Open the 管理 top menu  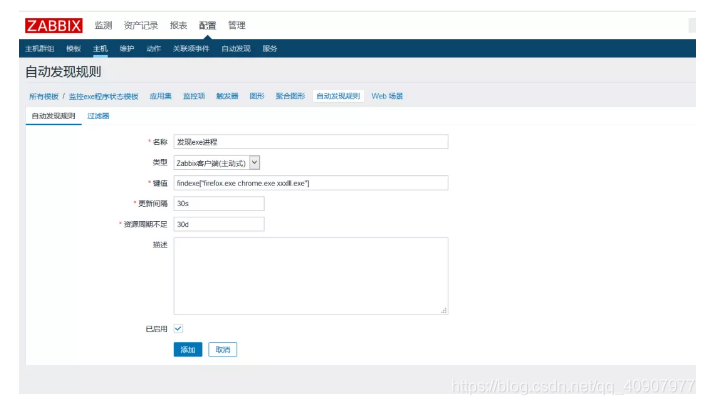tap(236, 25)
